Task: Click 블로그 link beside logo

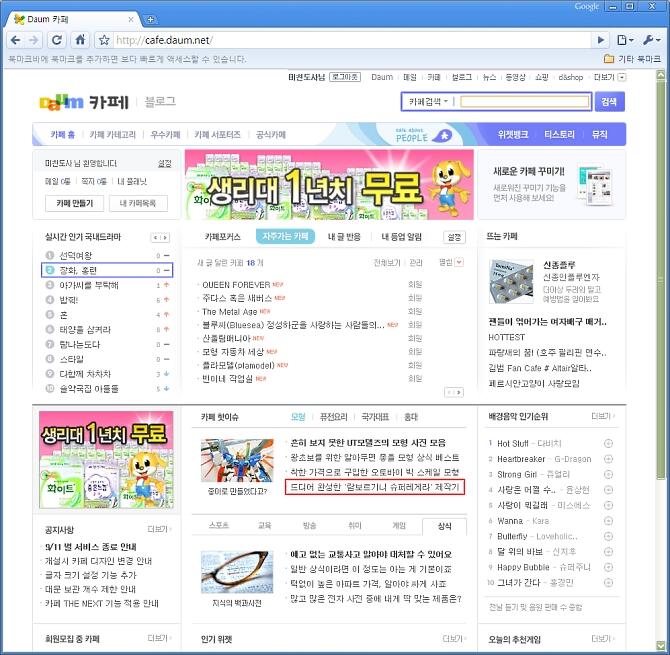Action: (160, 102)
